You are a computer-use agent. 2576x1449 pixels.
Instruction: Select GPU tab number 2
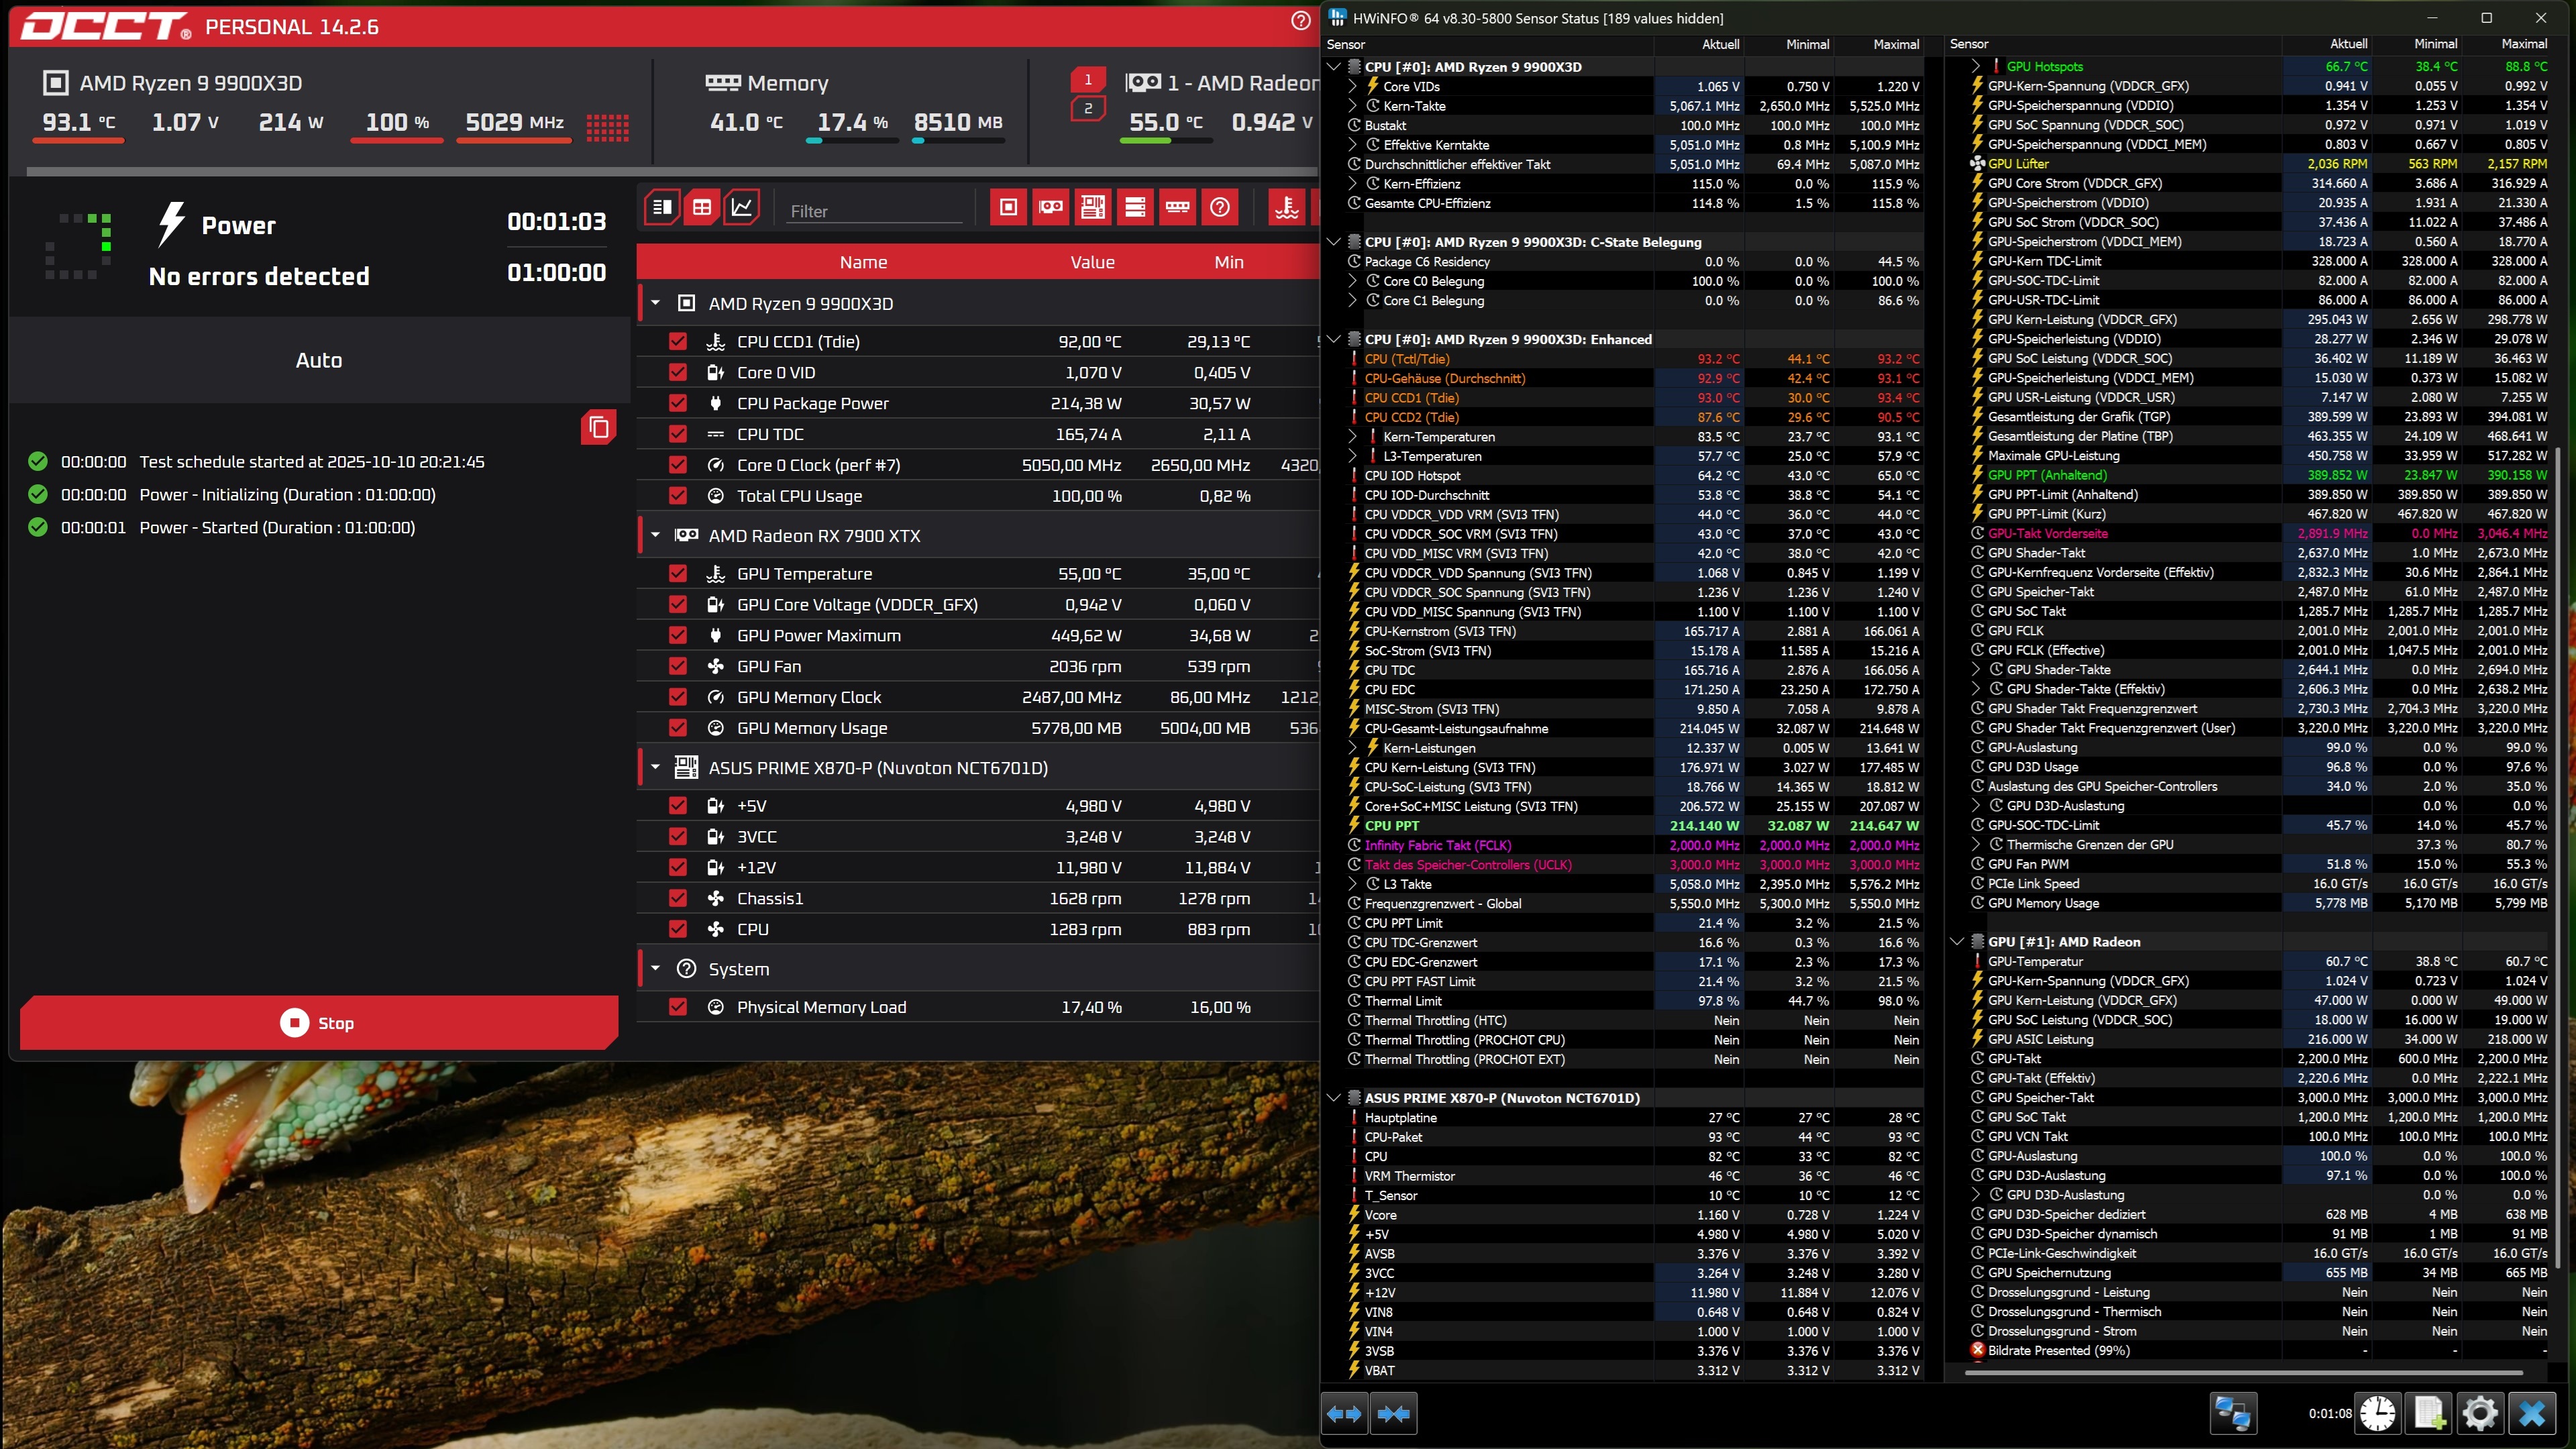1088,108
